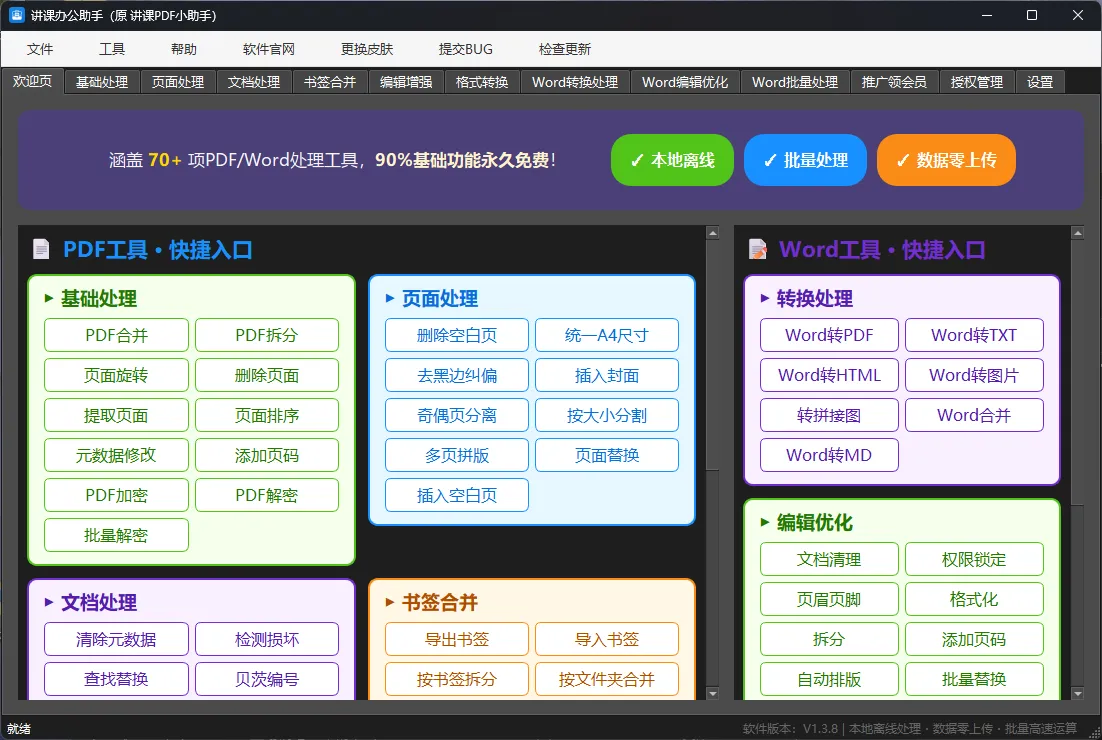The height and width of the screenshot is (740, 1102).
Task: Click the Word合并 button
Action: click(x=974, y=415)
